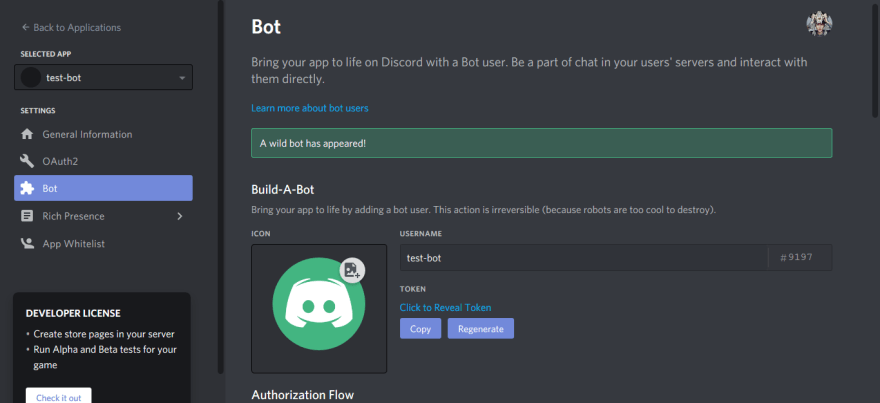Click the back arrow beside Back to Applications
Screen dimensions: 880x403
(25, 27)
